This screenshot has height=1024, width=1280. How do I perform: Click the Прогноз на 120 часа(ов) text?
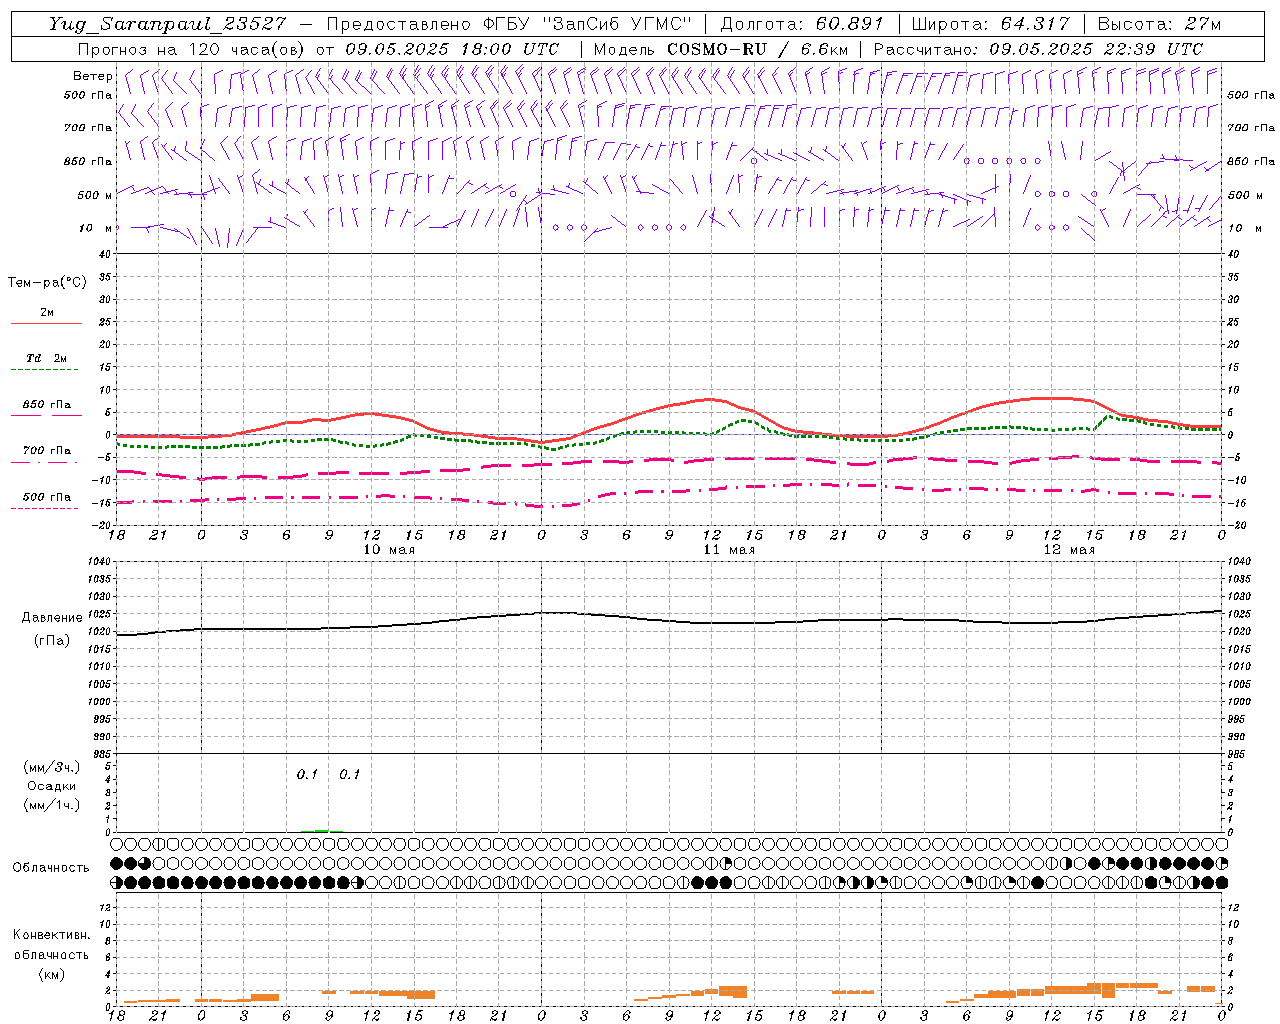coord(193,49)
